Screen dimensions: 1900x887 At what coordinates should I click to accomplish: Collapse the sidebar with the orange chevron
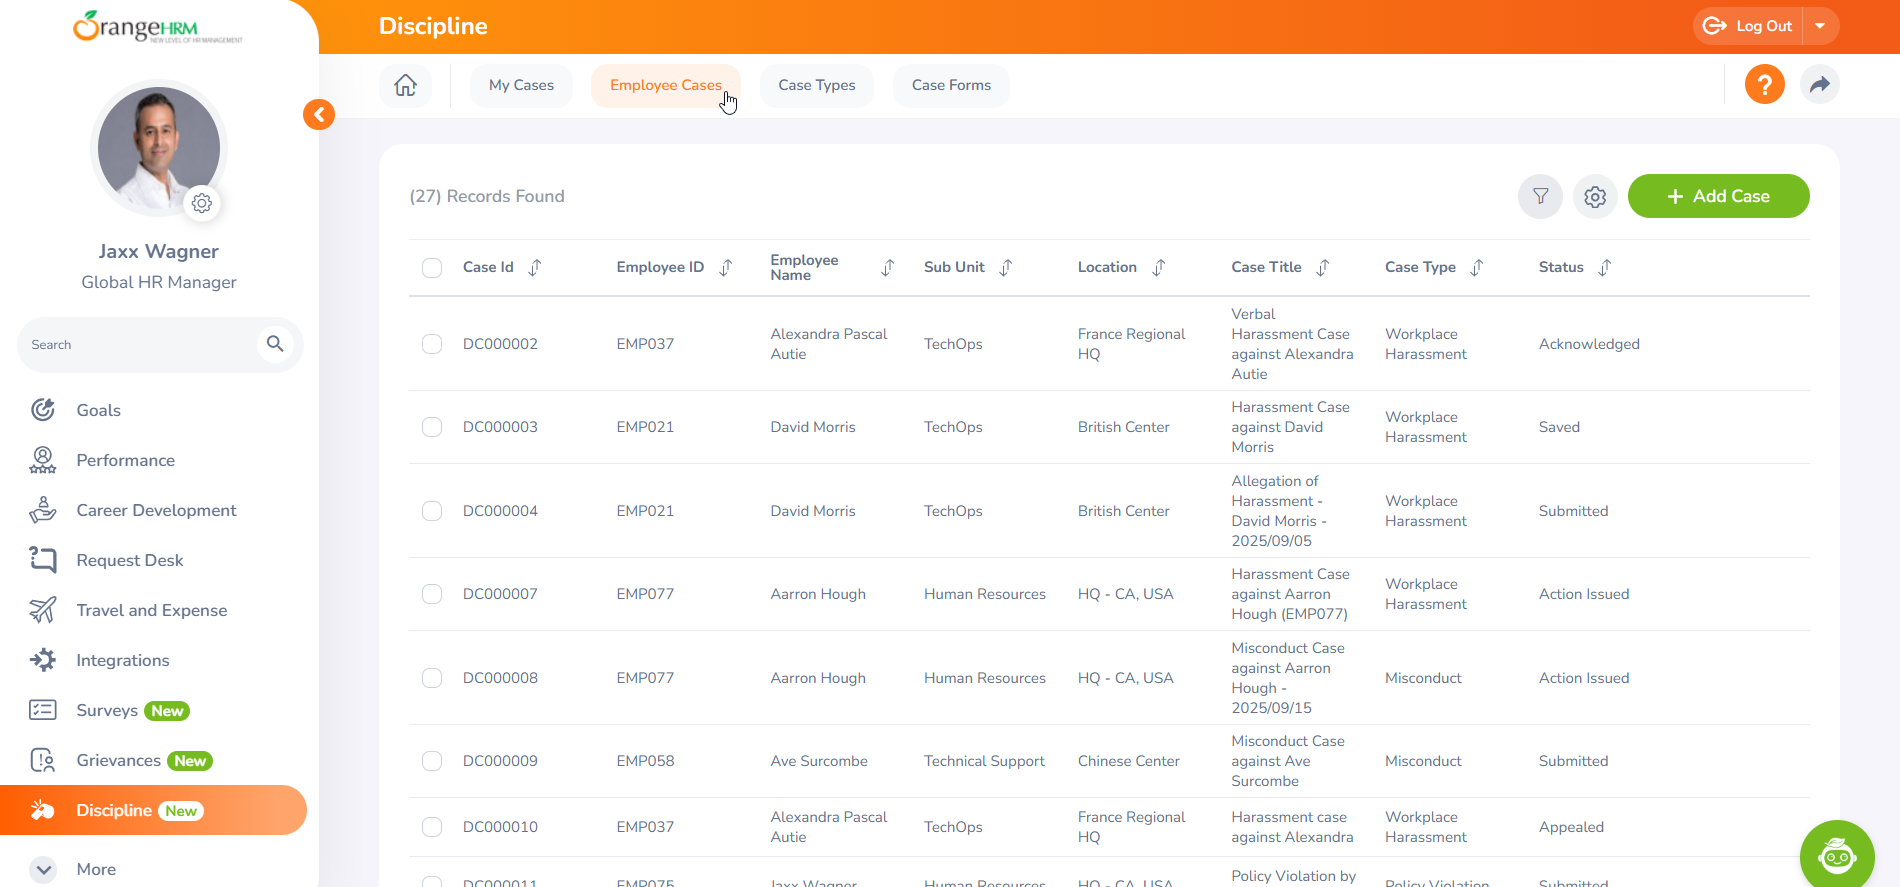[x=319, y=115]
